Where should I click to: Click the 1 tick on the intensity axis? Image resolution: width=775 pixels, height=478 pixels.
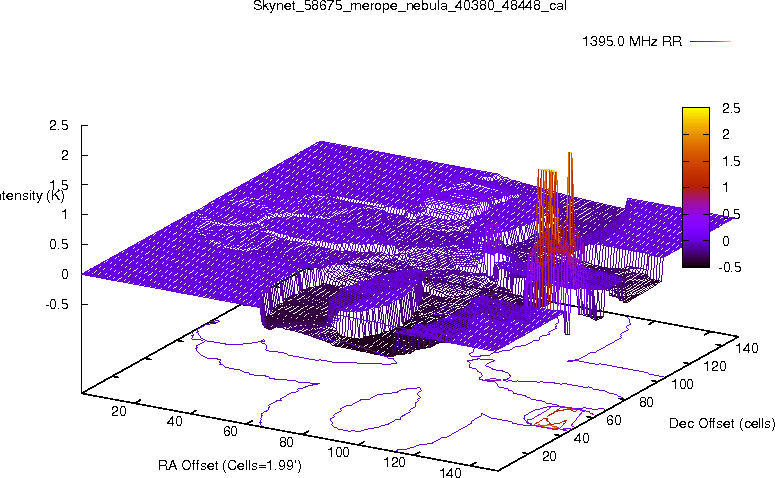[x=65, y=215]
